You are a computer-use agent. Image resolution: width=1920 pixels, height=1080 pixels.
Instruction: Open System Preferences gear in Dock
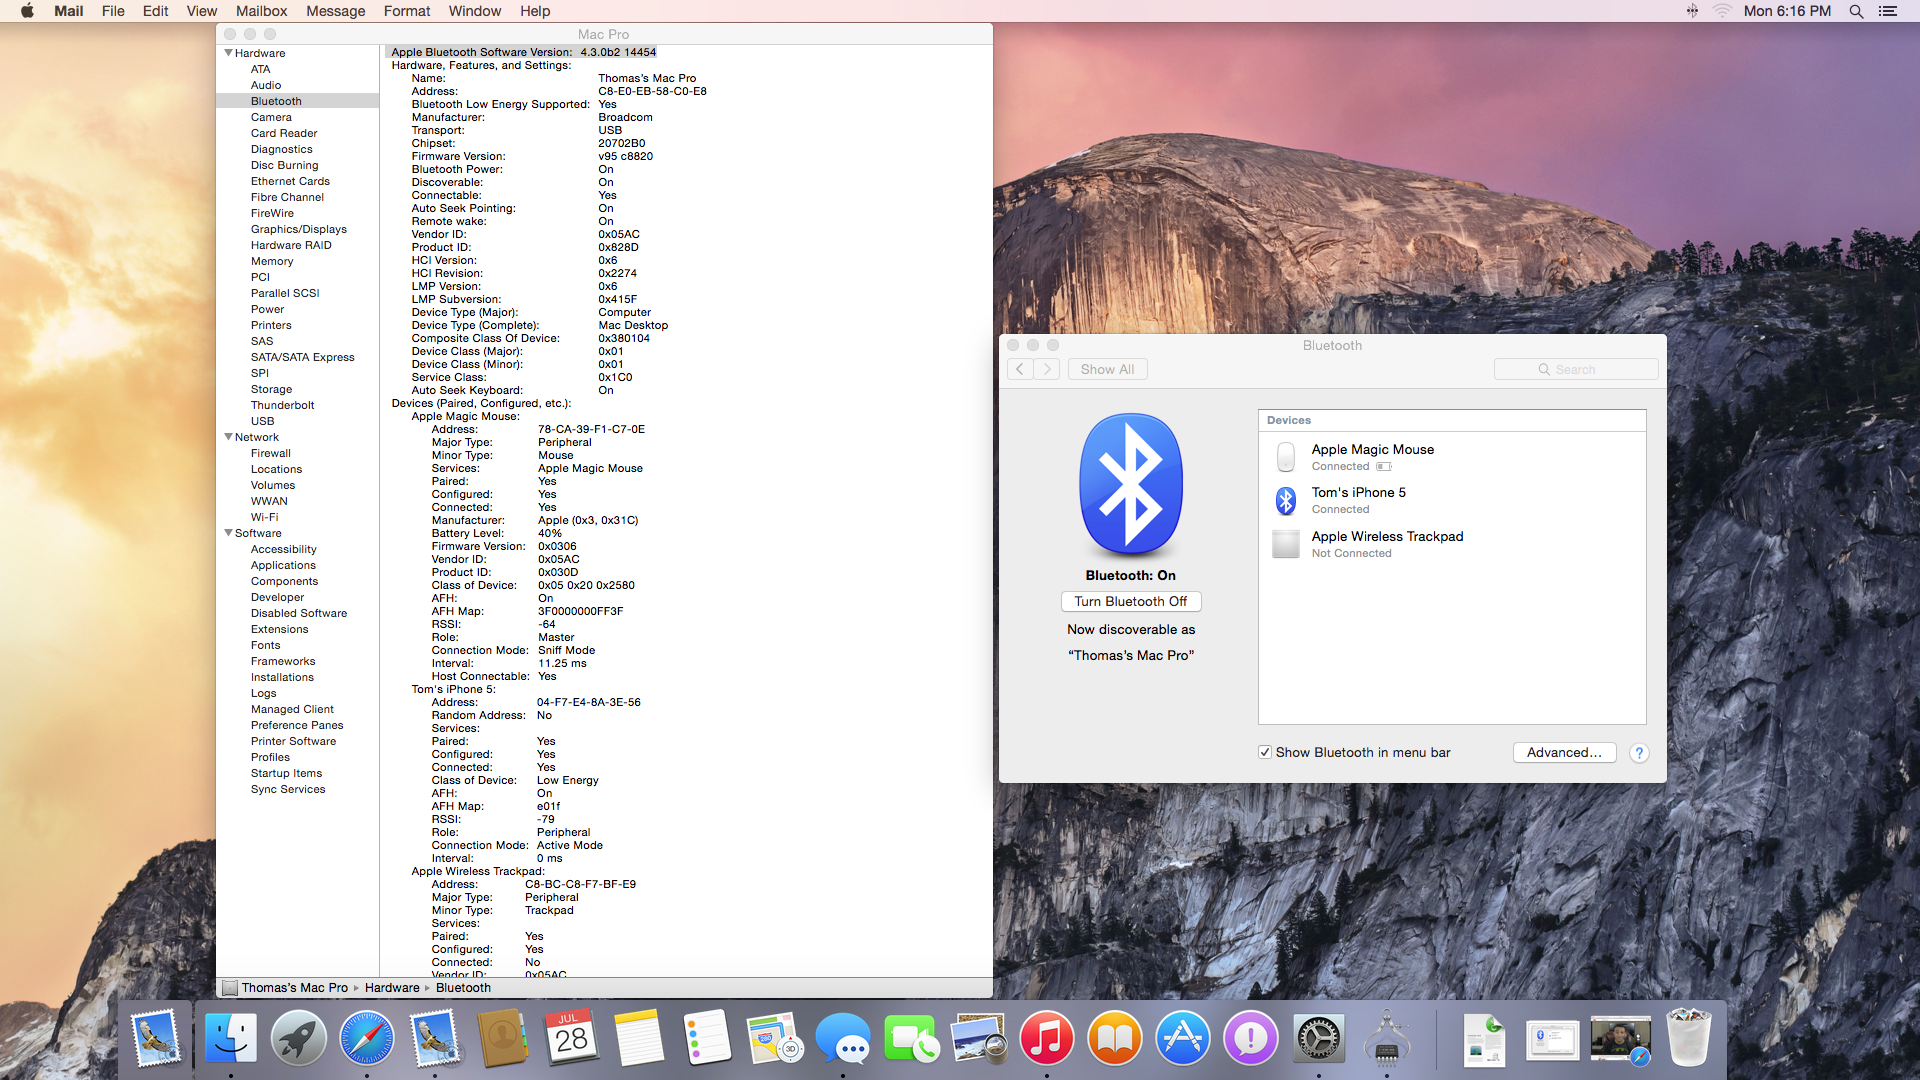pyautogui.click(x=1318, y=1038)
